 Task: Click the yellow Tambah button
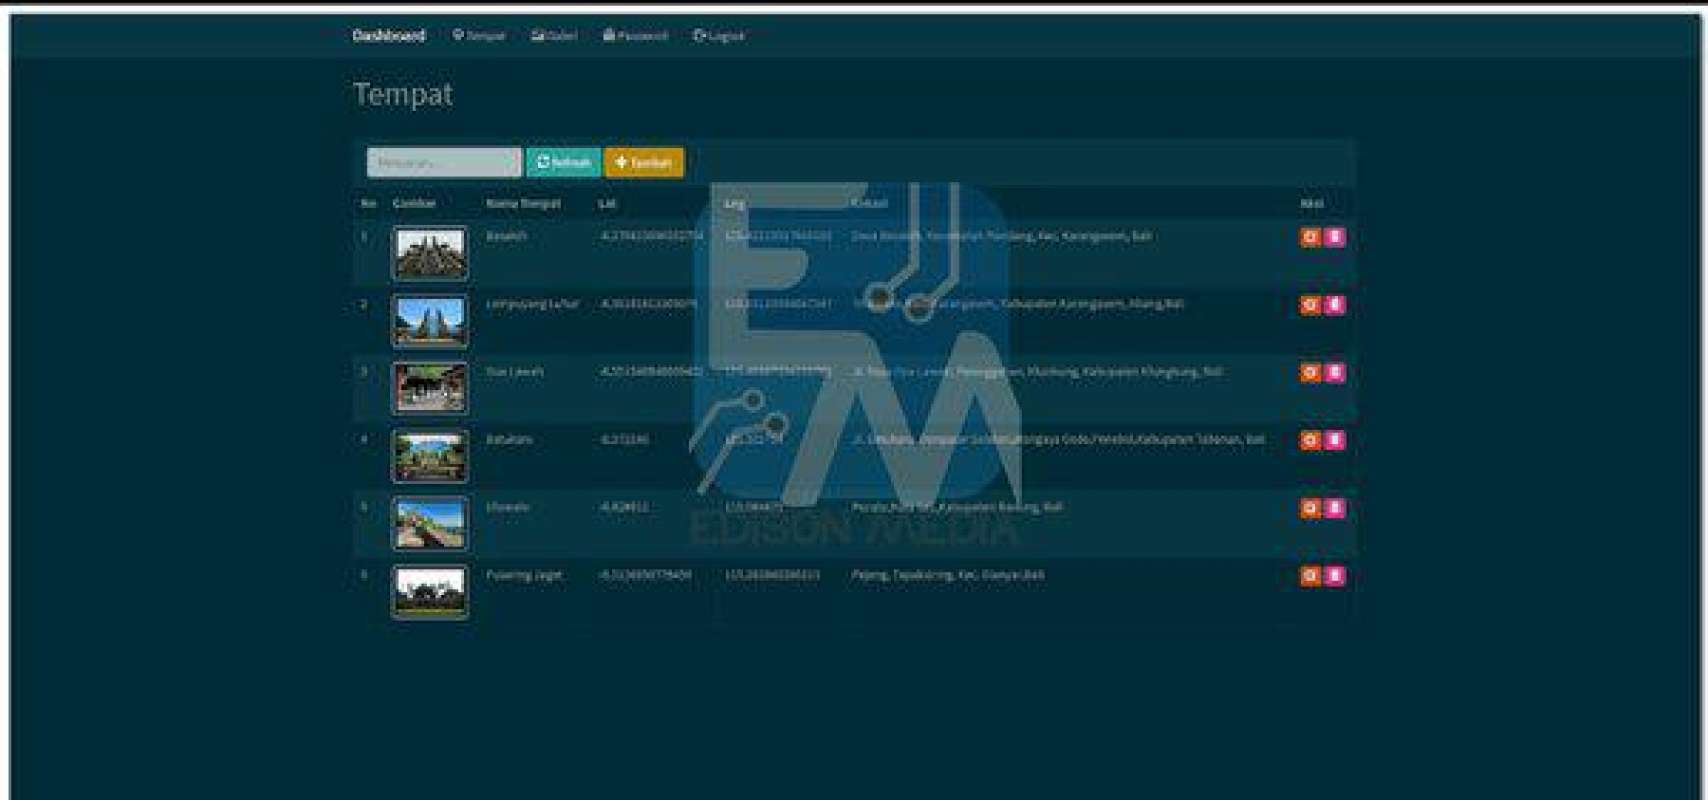point(644,162)
